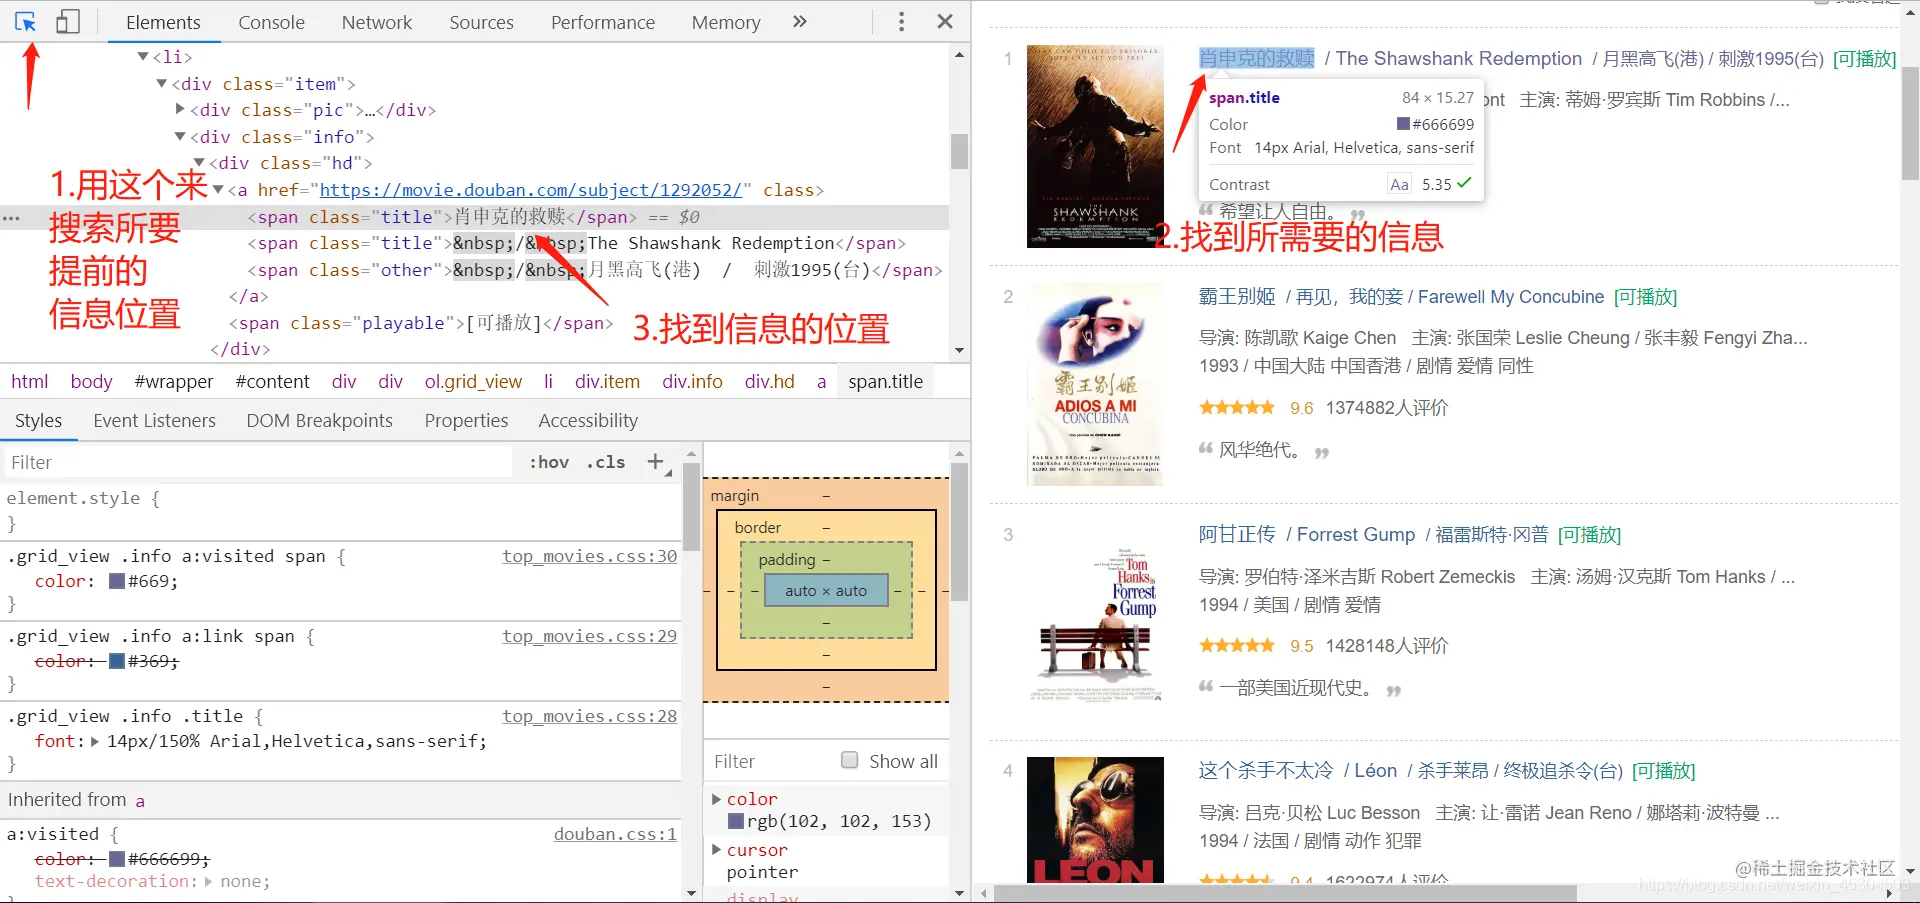Select the body breadcrumb
This screenshot has width=1920, height=903.
coord(91,382)
